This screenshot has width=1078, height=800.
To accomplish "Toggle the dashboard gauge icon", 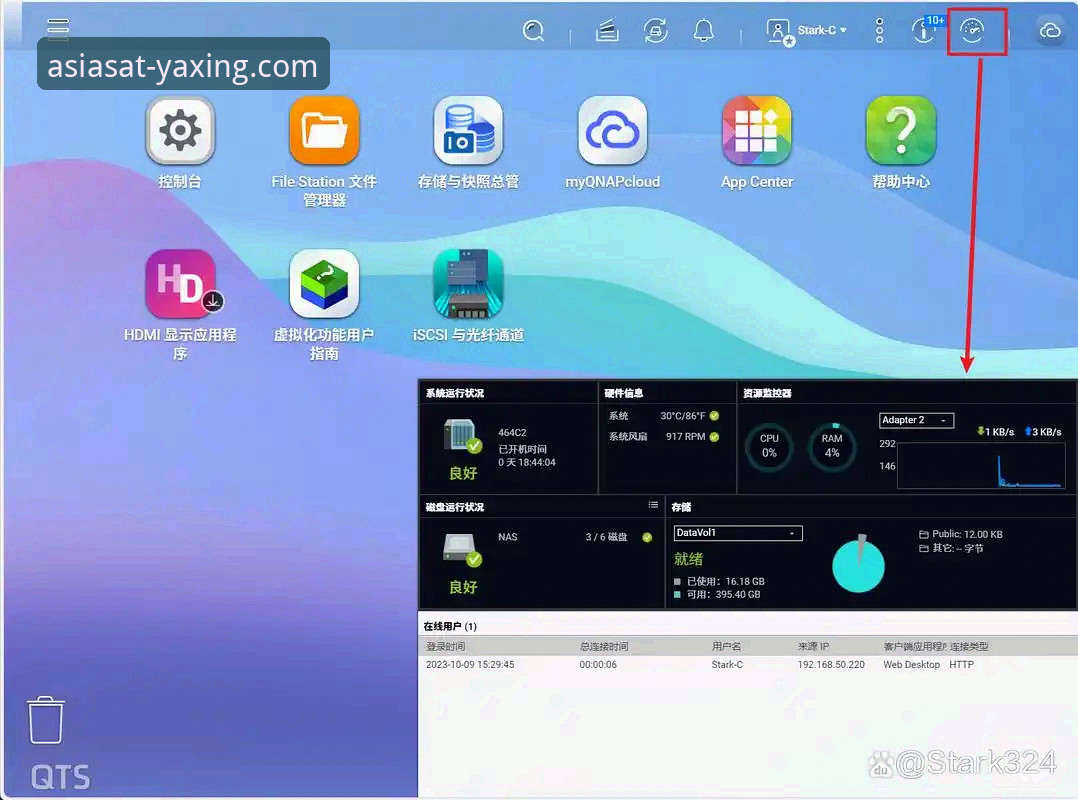I will pos(972,31).
